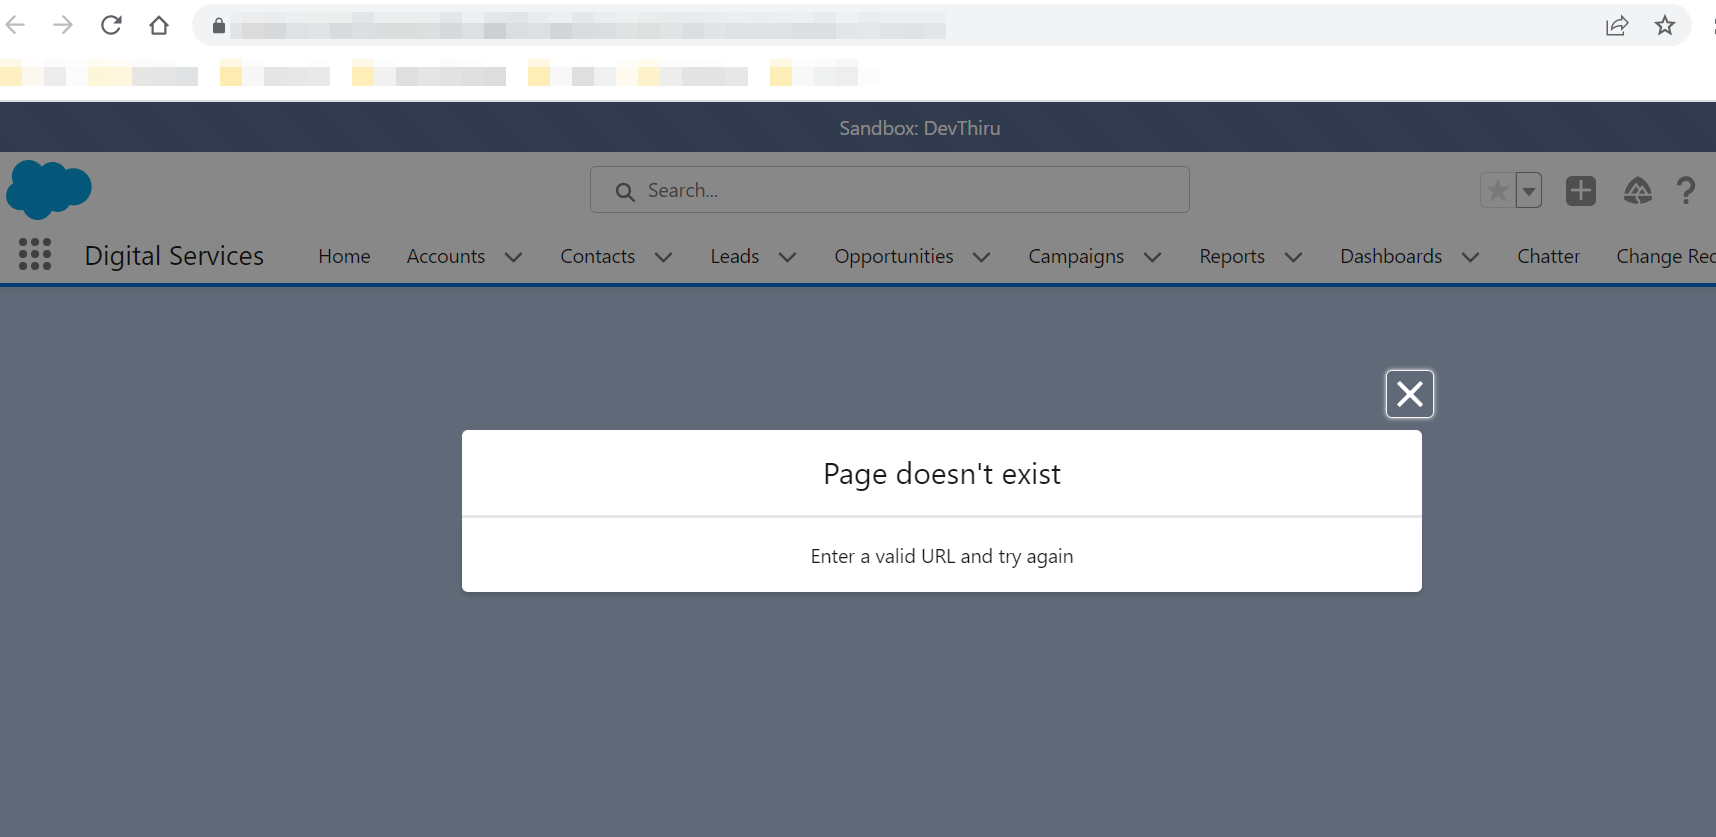
Task: Click the Salesforce cloud logo
Action: click(49, 189)
